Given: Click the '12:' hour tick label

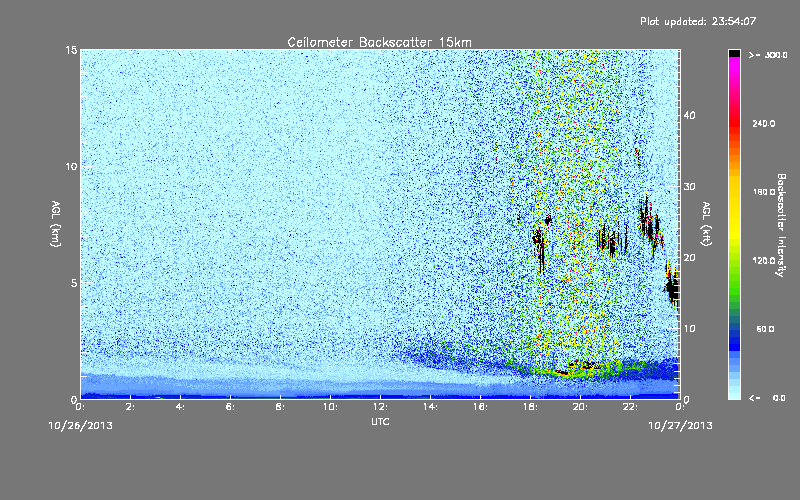Looking at the screenshot, I should point(381,407).
